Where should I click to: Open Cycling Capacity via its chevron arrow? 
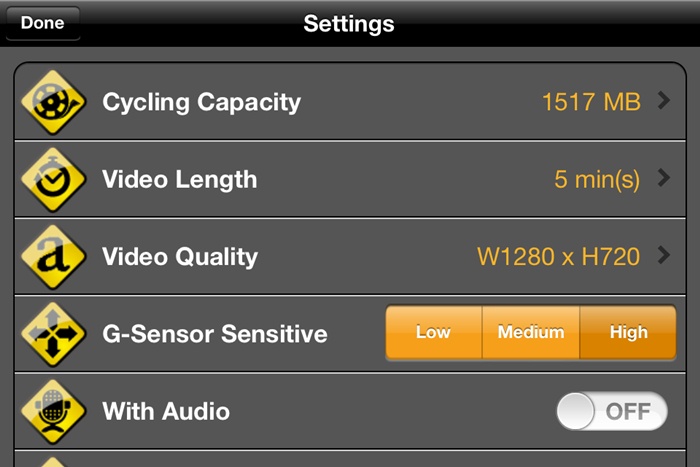point(664,100)
